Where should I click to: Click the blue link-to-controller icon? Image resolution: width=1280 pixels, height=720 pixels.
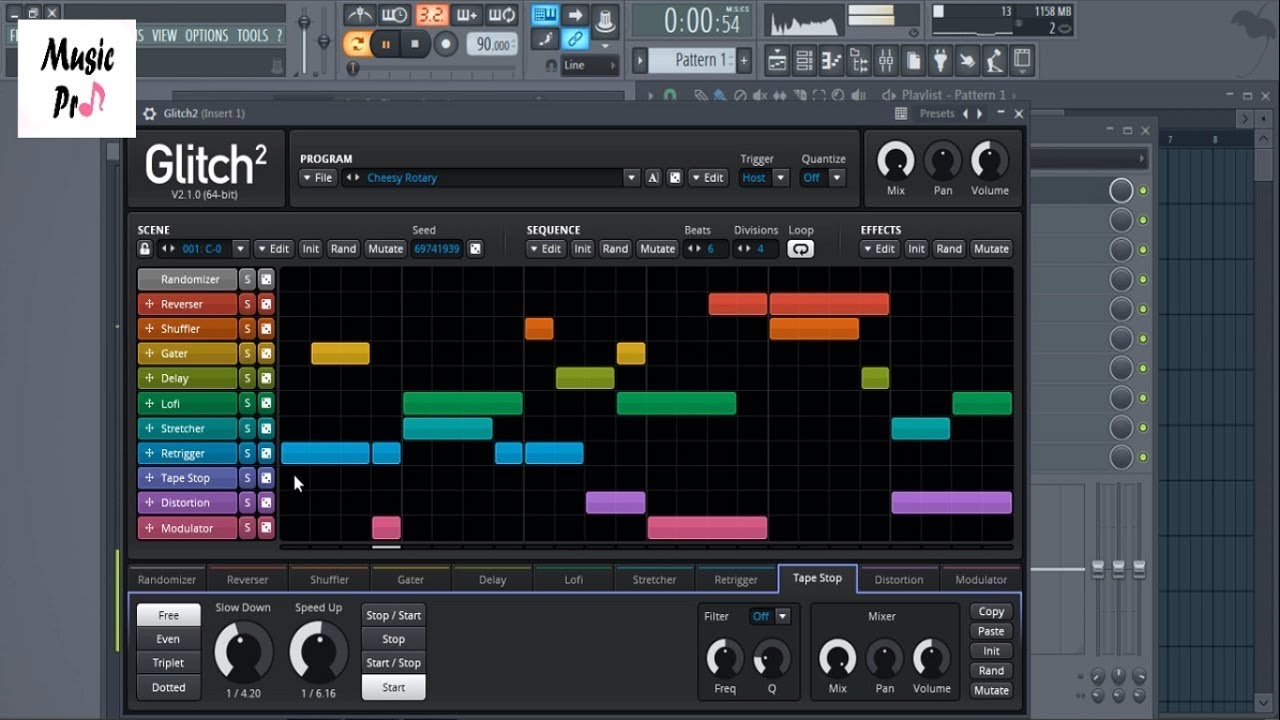575,39
